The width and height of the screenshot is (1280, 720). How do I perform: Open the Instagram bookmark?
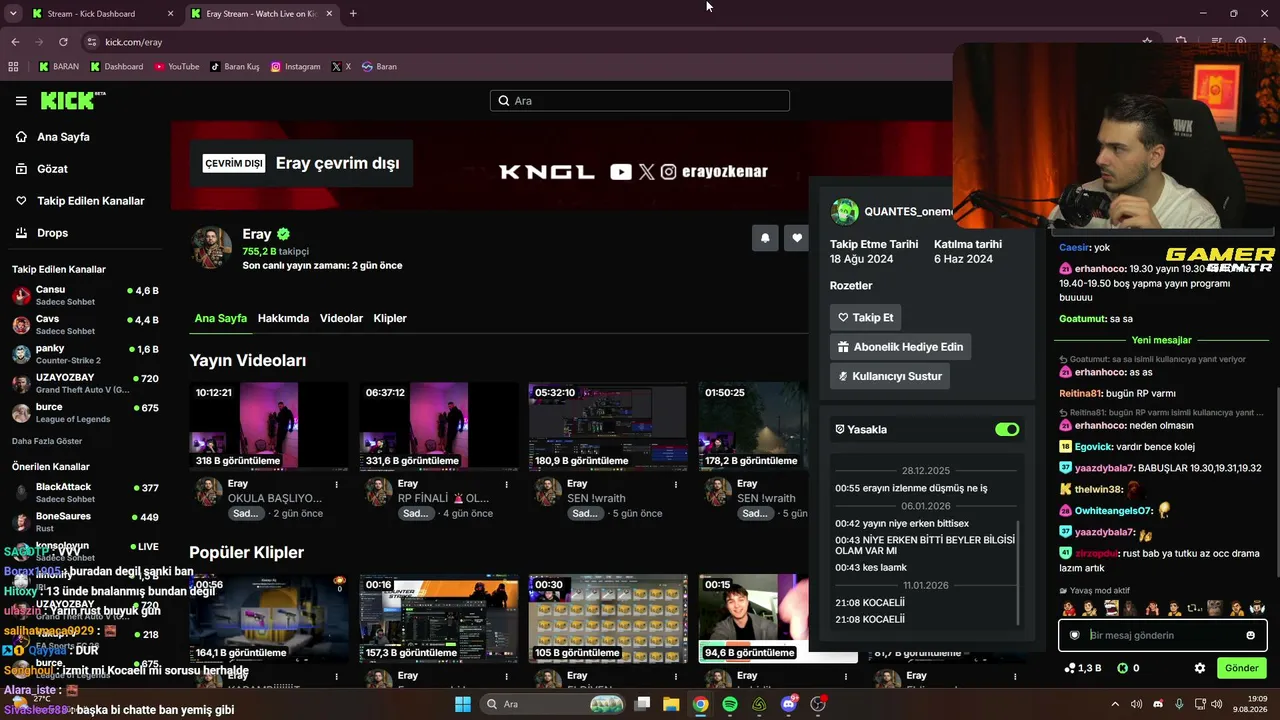[x=296, y=67]
